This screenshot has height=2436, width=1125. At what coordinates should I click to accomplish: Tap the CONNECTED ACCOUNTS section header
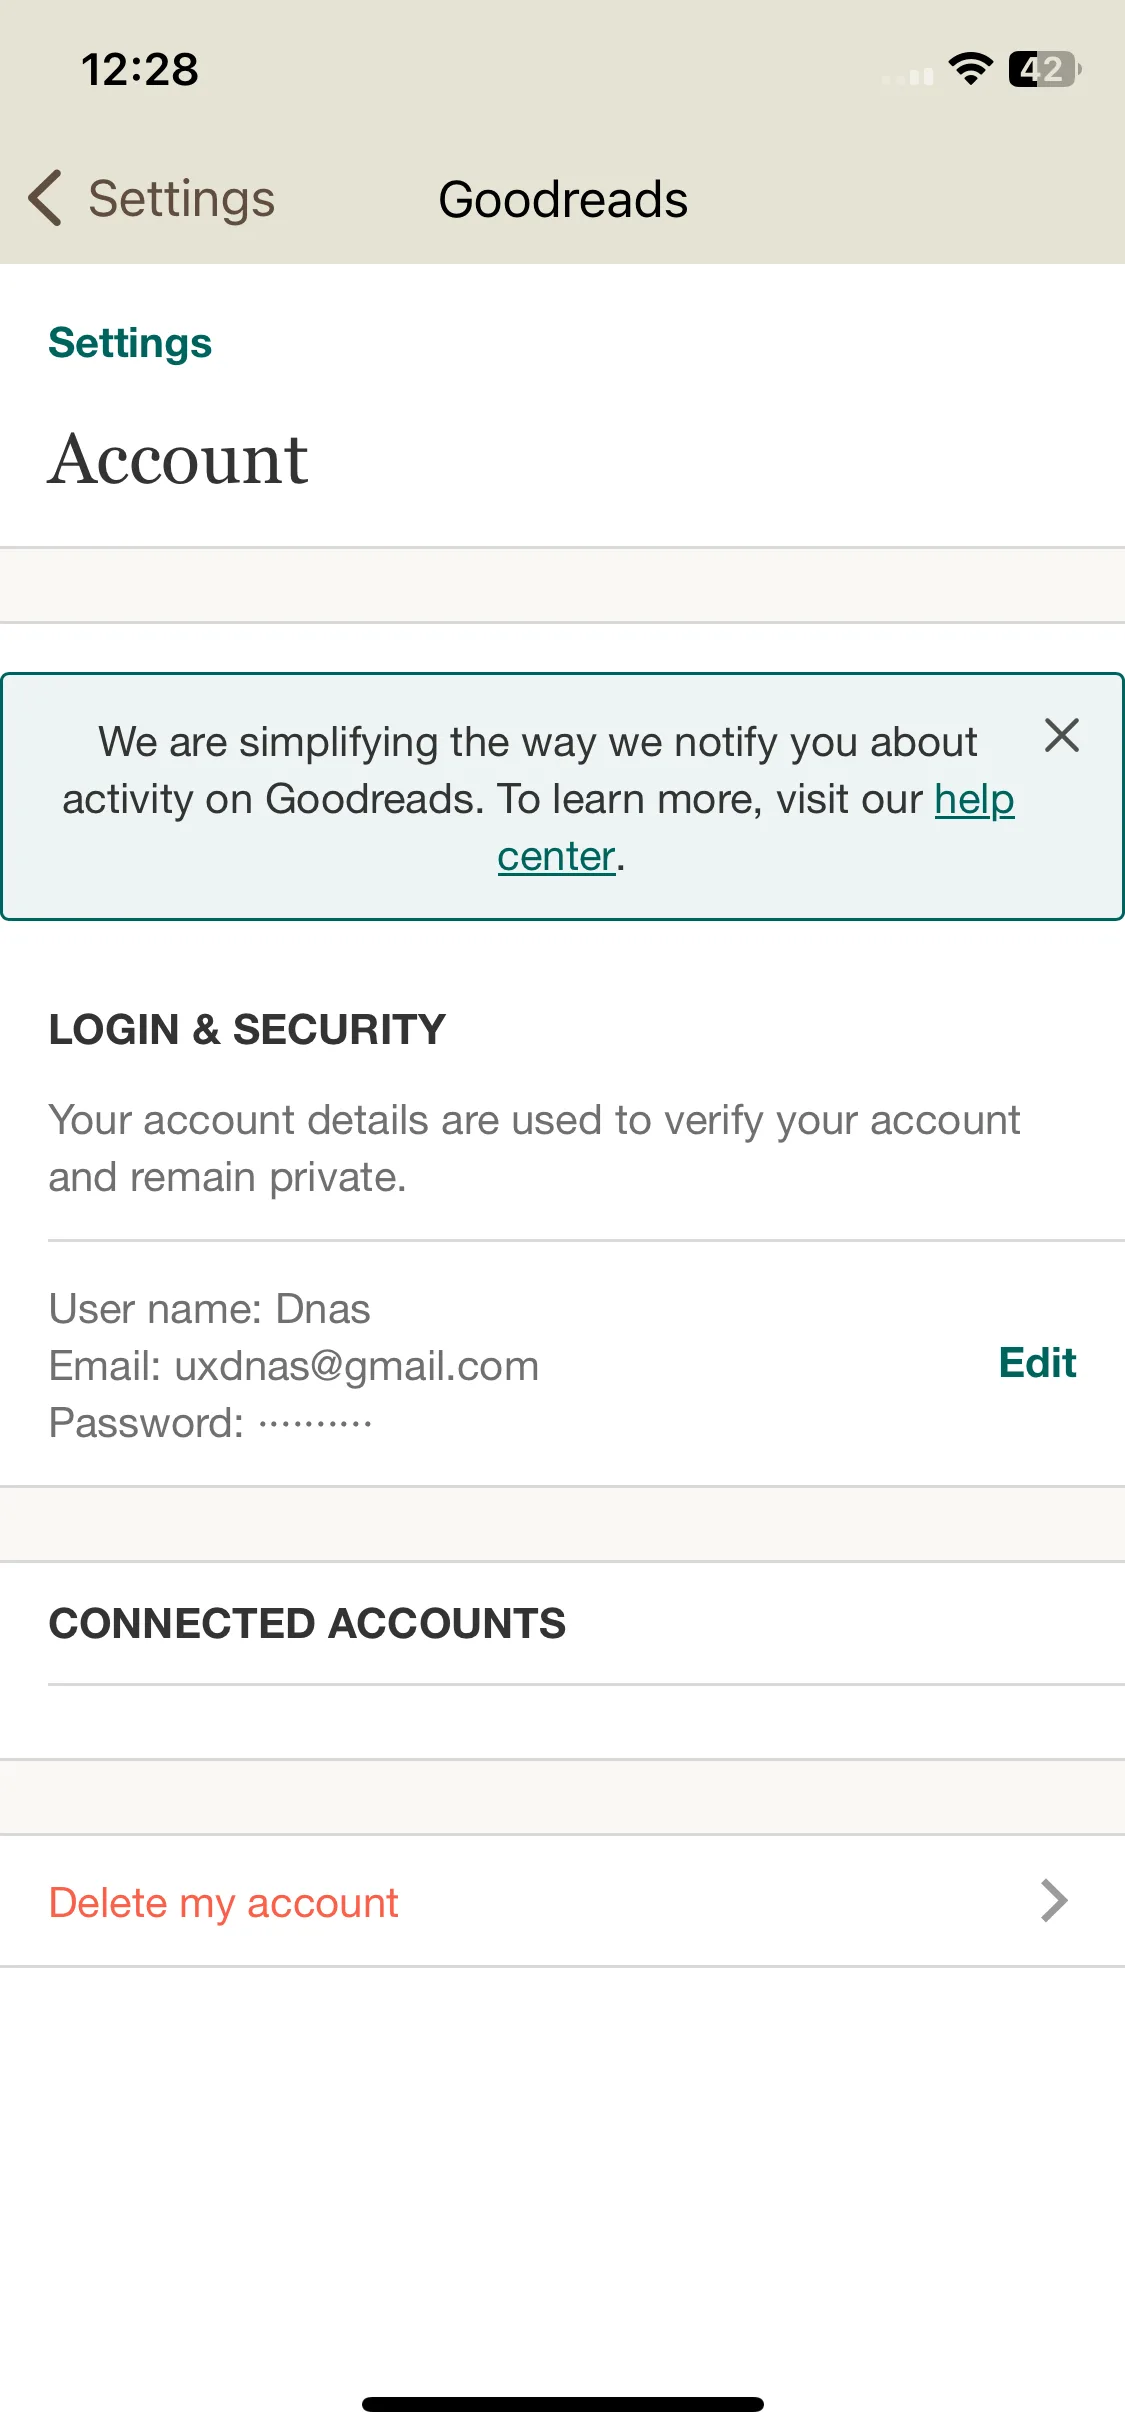click(307, 1623)
